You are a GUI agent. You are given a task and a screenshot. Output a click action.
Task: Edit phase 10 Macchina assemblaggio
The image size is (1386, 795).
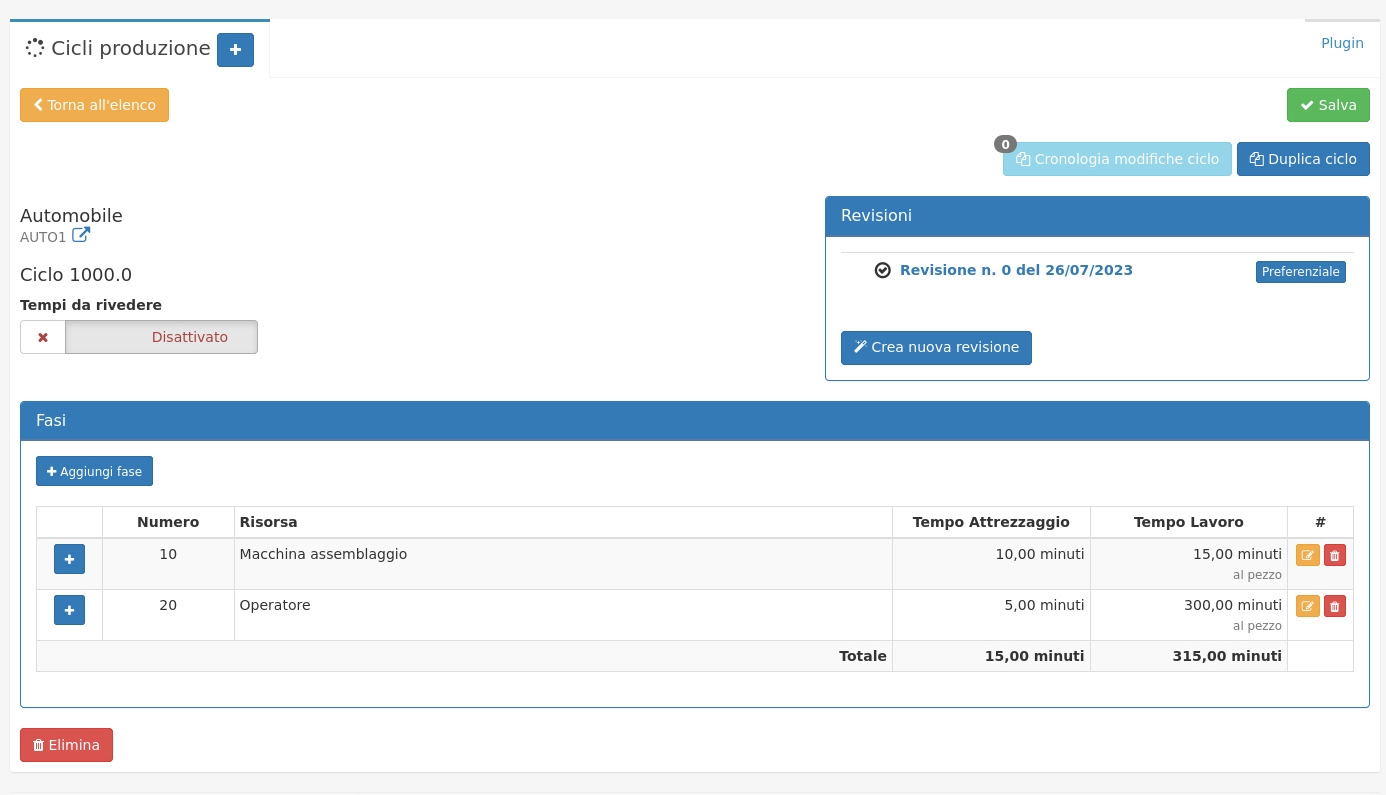point(1307,555)
